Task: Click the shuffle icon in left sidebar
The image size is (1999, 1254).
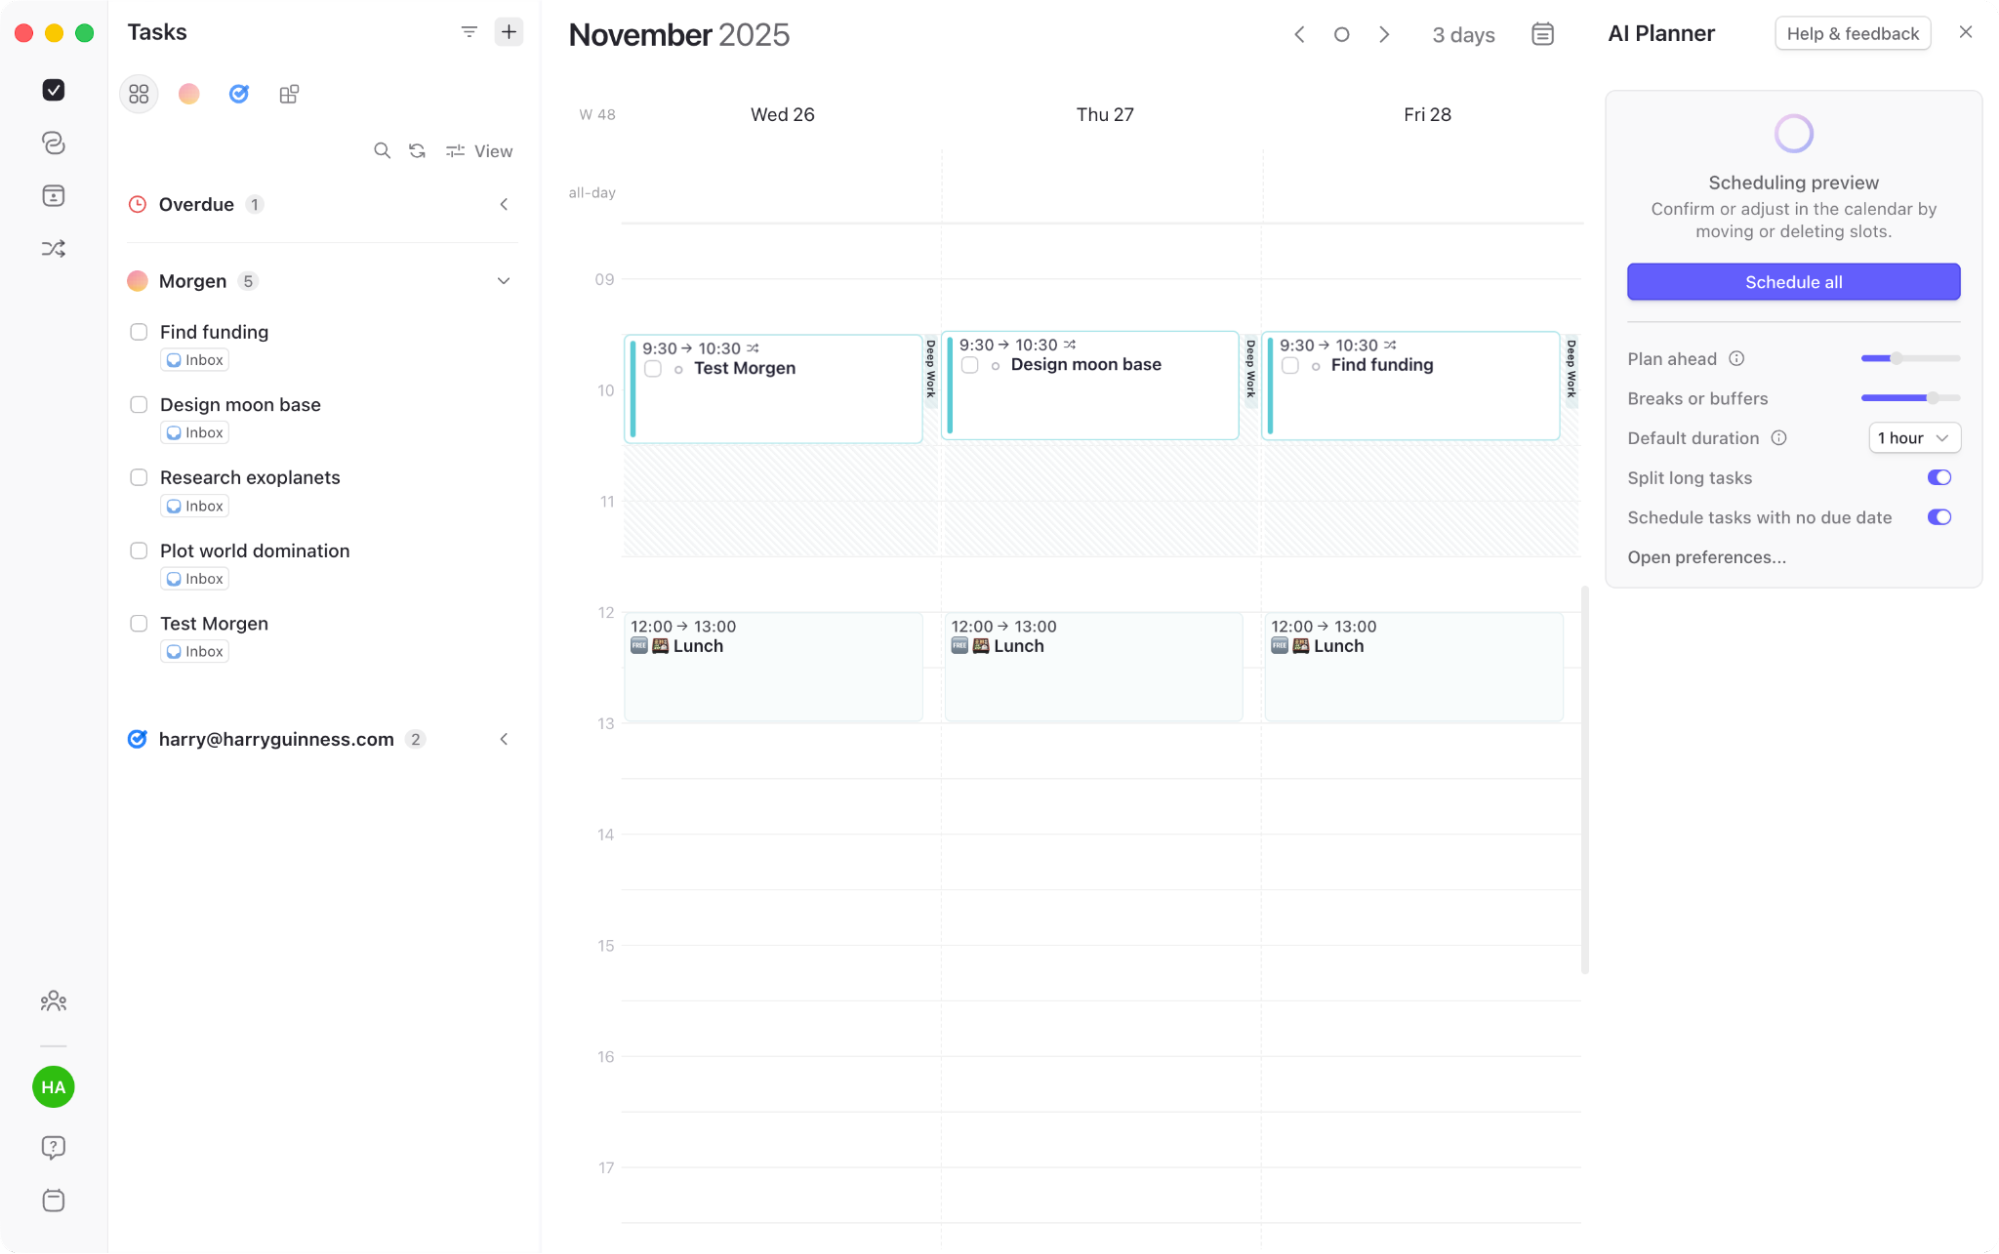Action: pyautogui.click(x=53, y=247)
